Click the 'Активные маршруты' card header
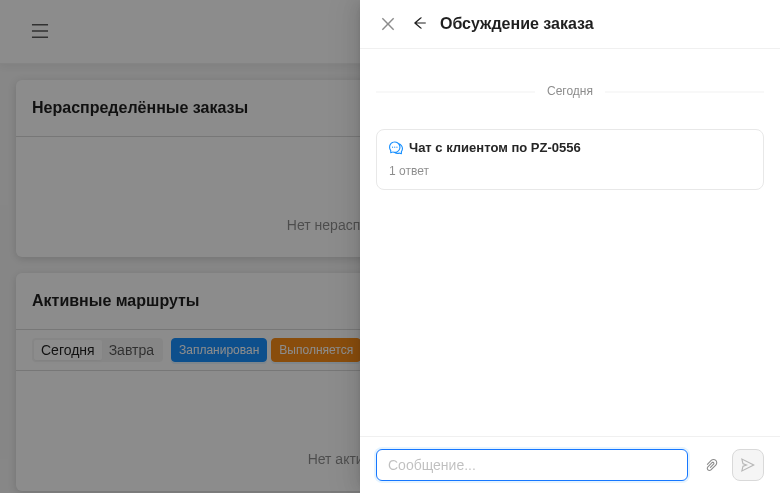Viewport: 780px width, 493px height. coord(116,301)
